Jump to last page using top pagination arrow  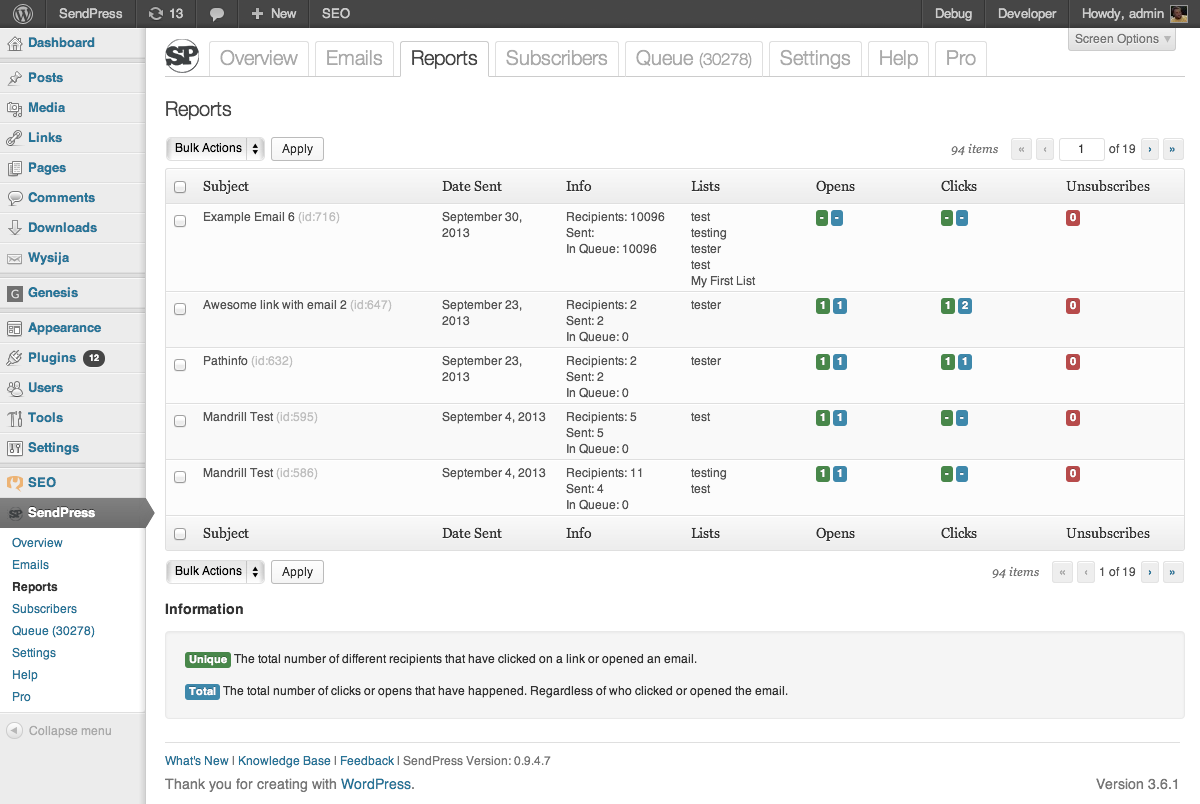coord(1174,149)
